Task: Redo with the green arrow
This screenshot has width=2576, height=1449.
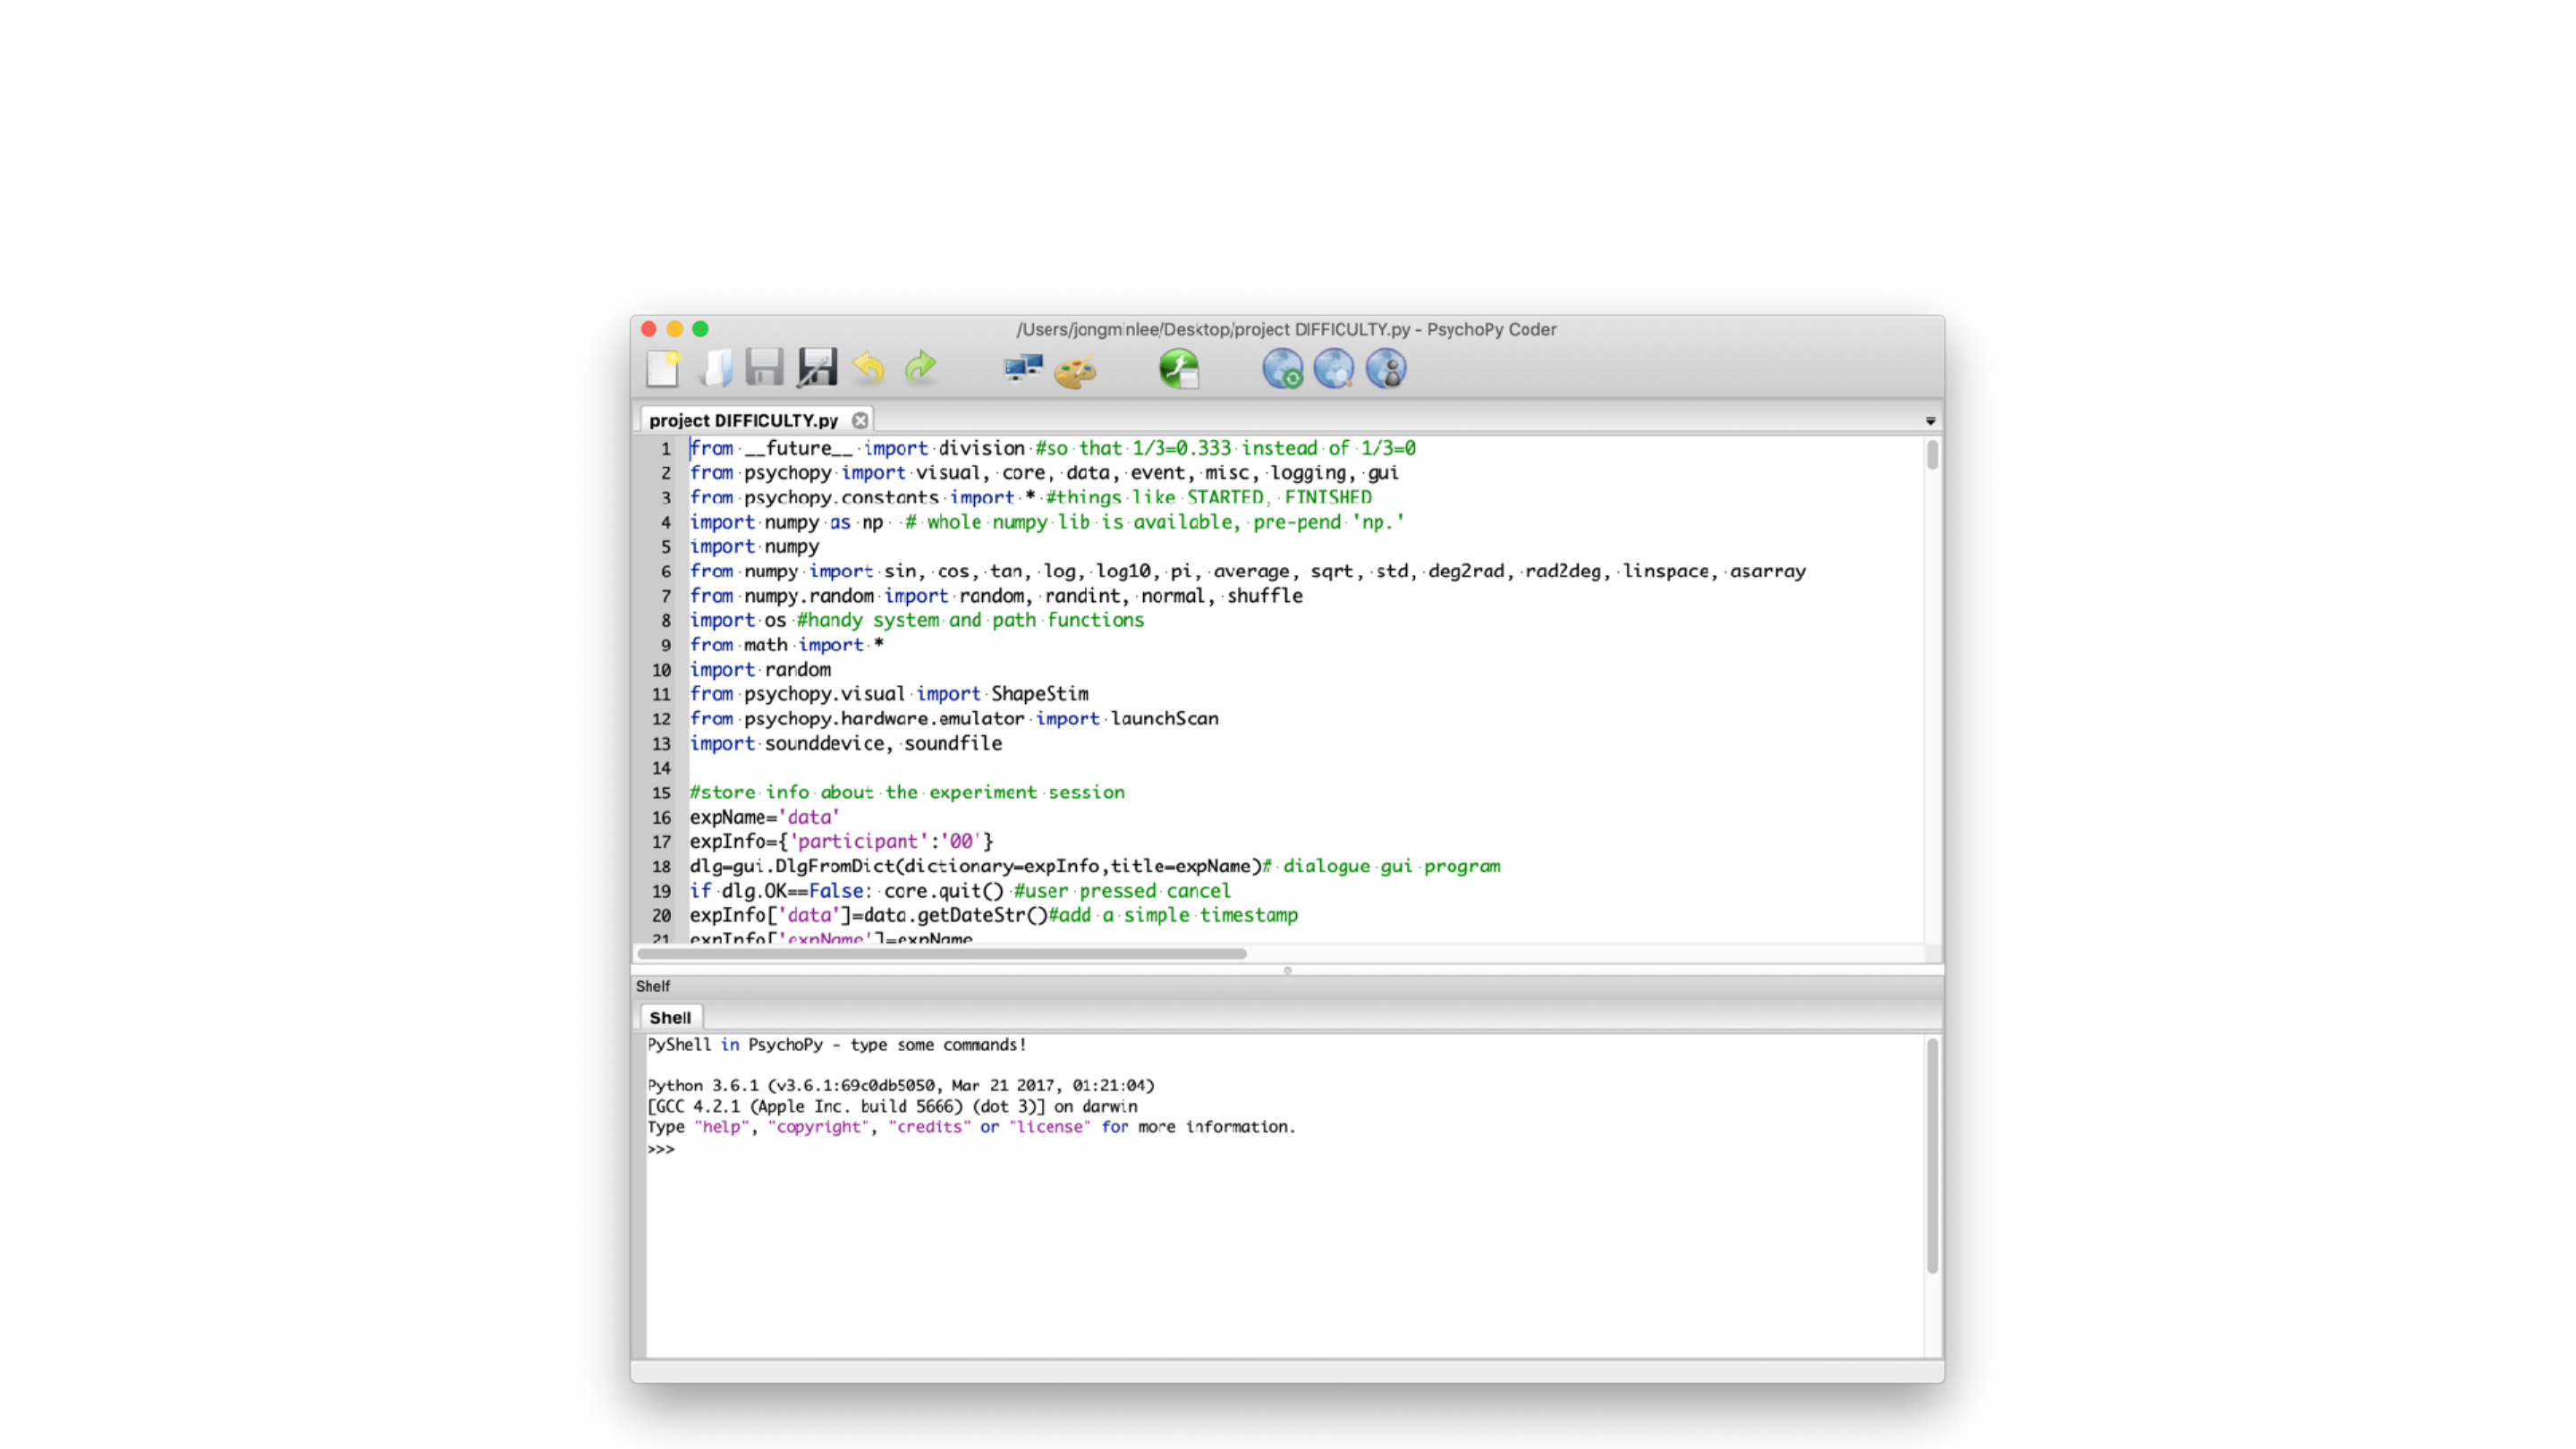Action: coord(920,369)
